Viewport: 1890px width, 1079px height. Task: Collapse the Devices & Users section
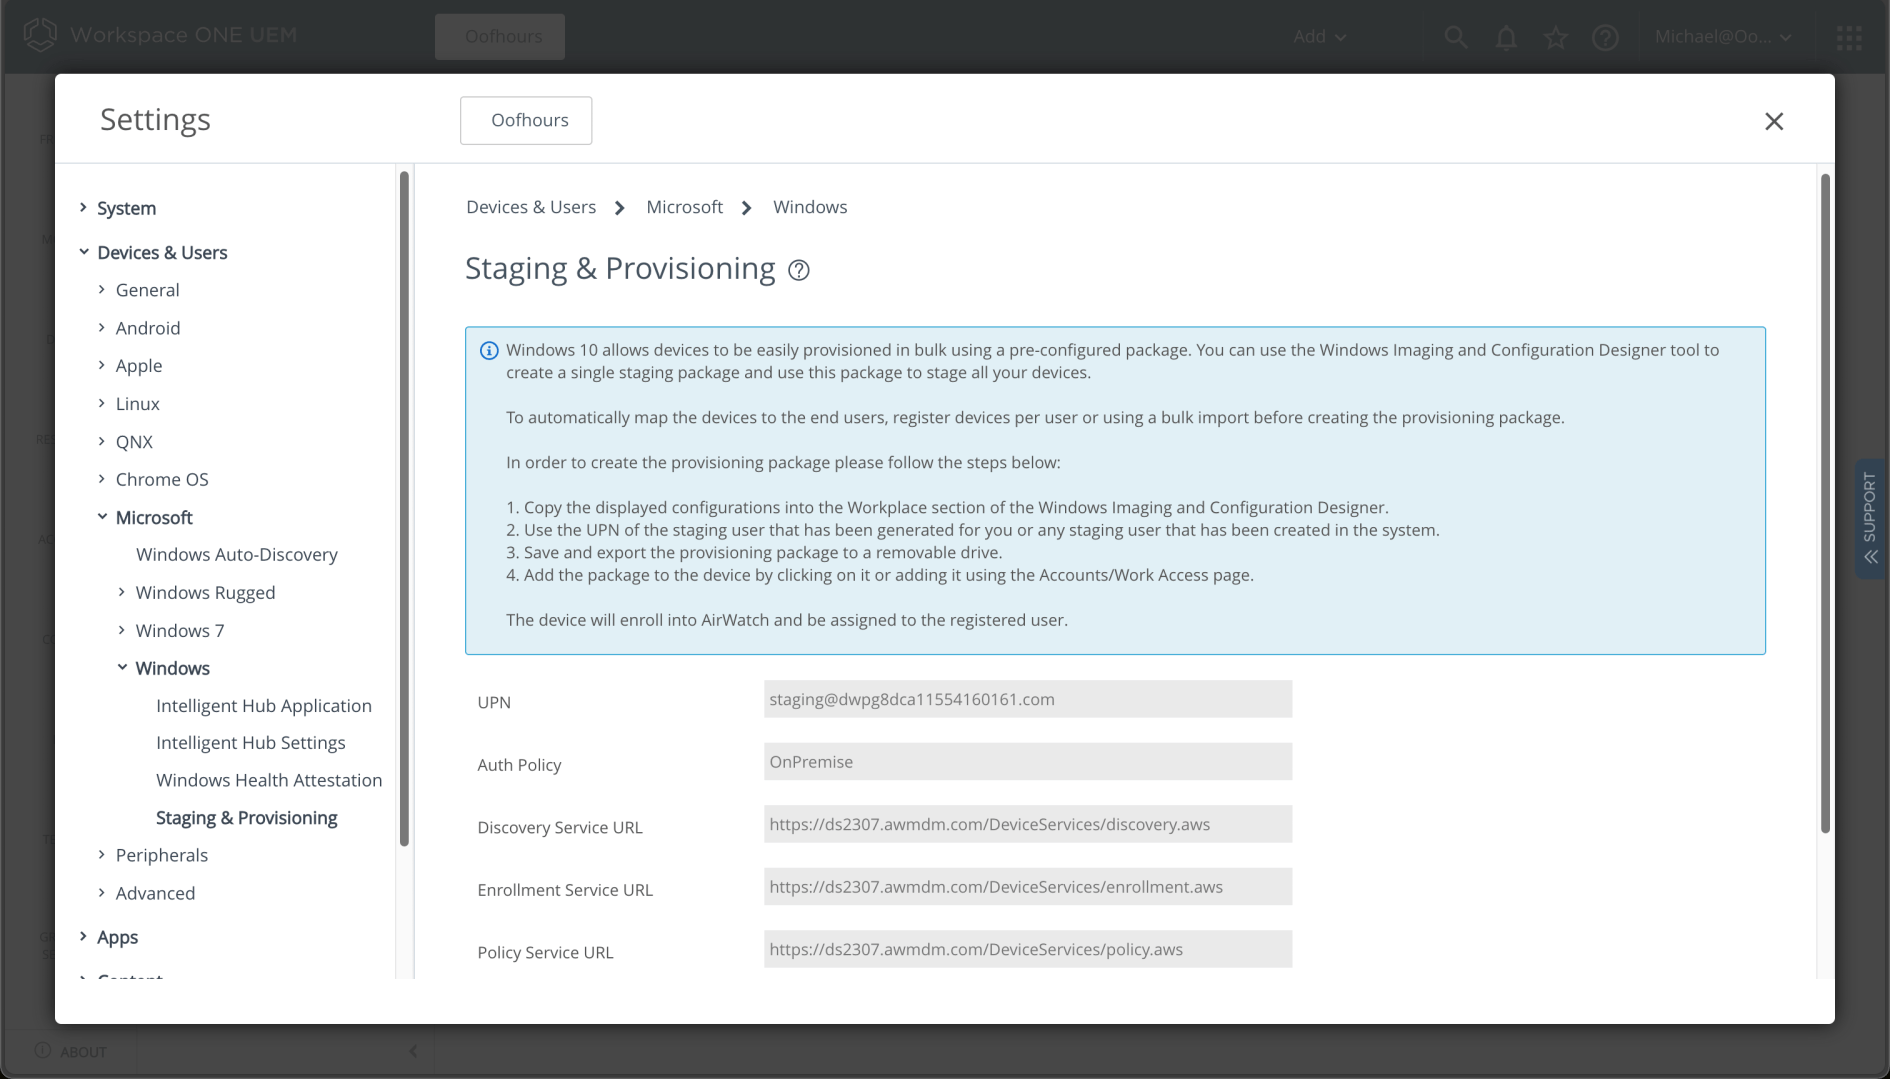pyautogui.click(x=84, y=252)
